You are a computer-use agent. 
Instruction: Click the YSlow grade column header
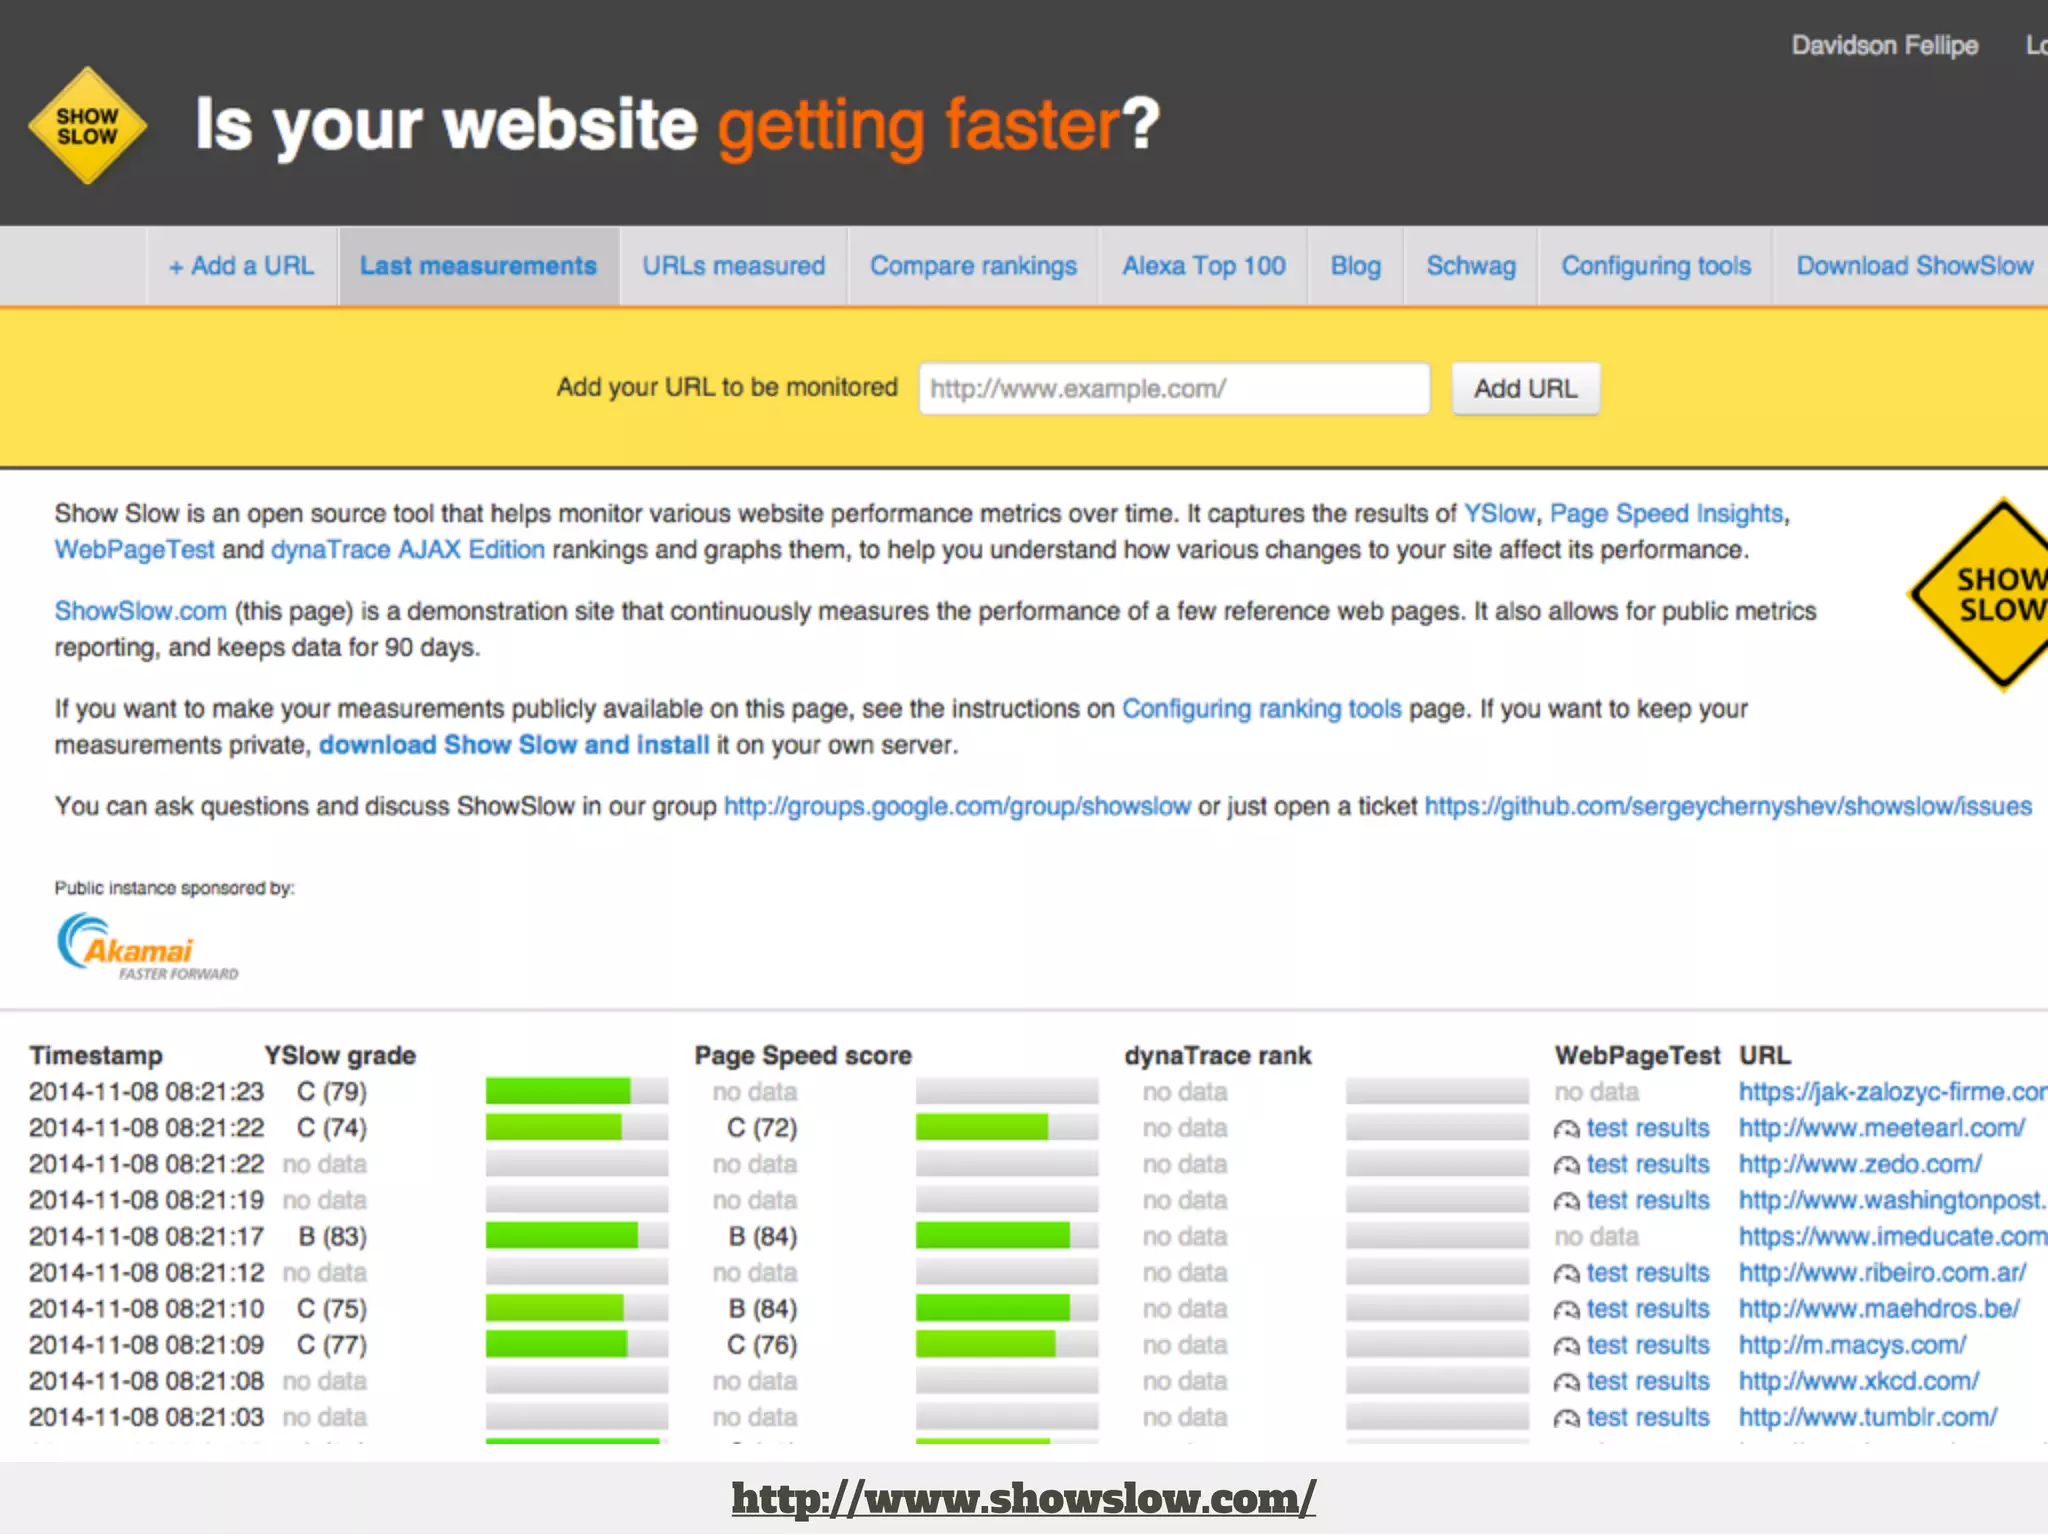[340, 1056]
